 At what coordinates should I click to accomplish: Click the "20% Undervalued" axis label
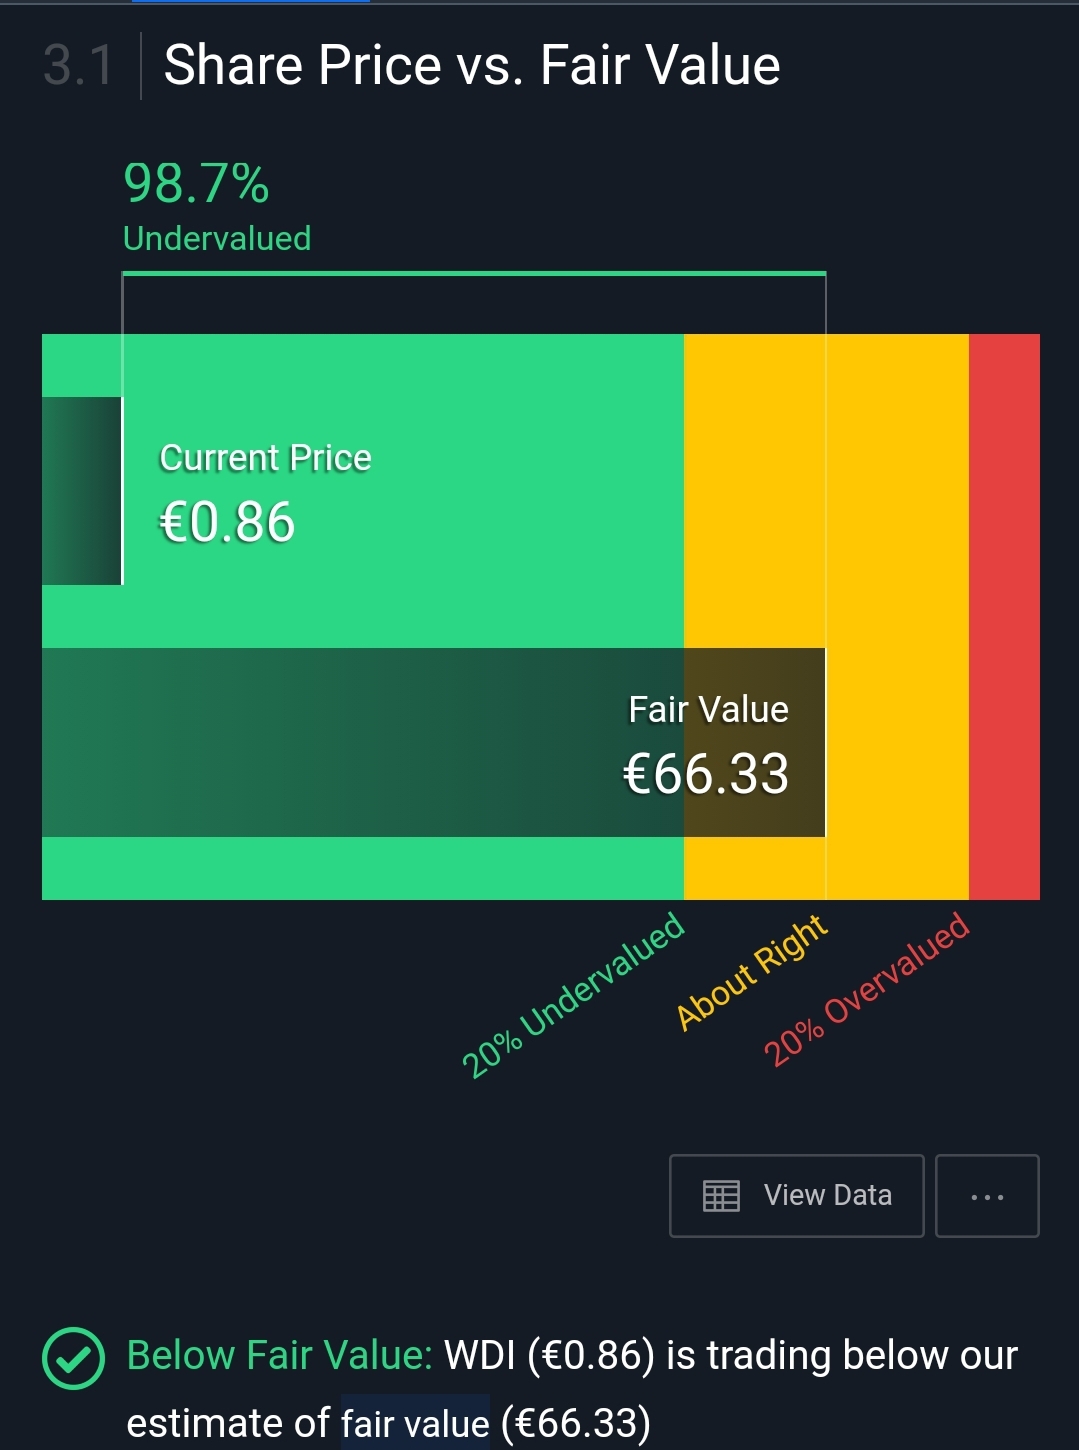[573, 994]
